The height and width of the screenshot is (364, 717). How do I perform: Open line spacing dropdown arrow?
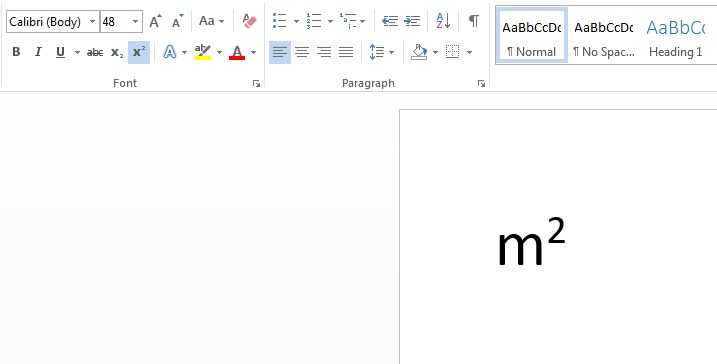[391, 52]
